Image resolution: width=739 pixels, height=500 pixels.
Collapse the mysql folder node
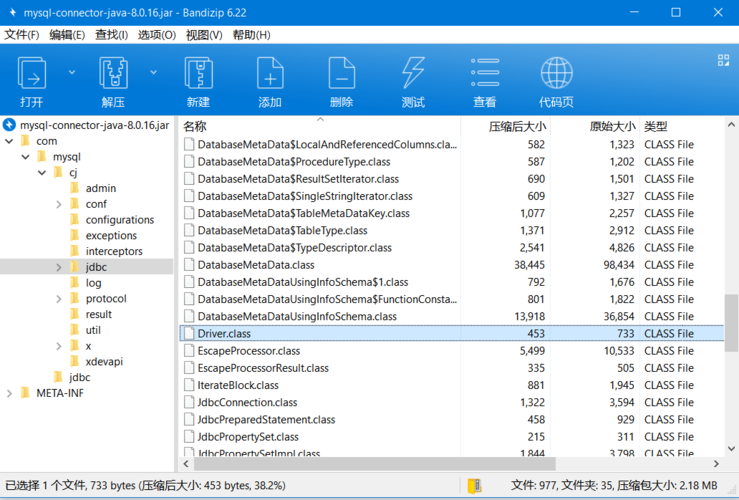tap(25, 156)
